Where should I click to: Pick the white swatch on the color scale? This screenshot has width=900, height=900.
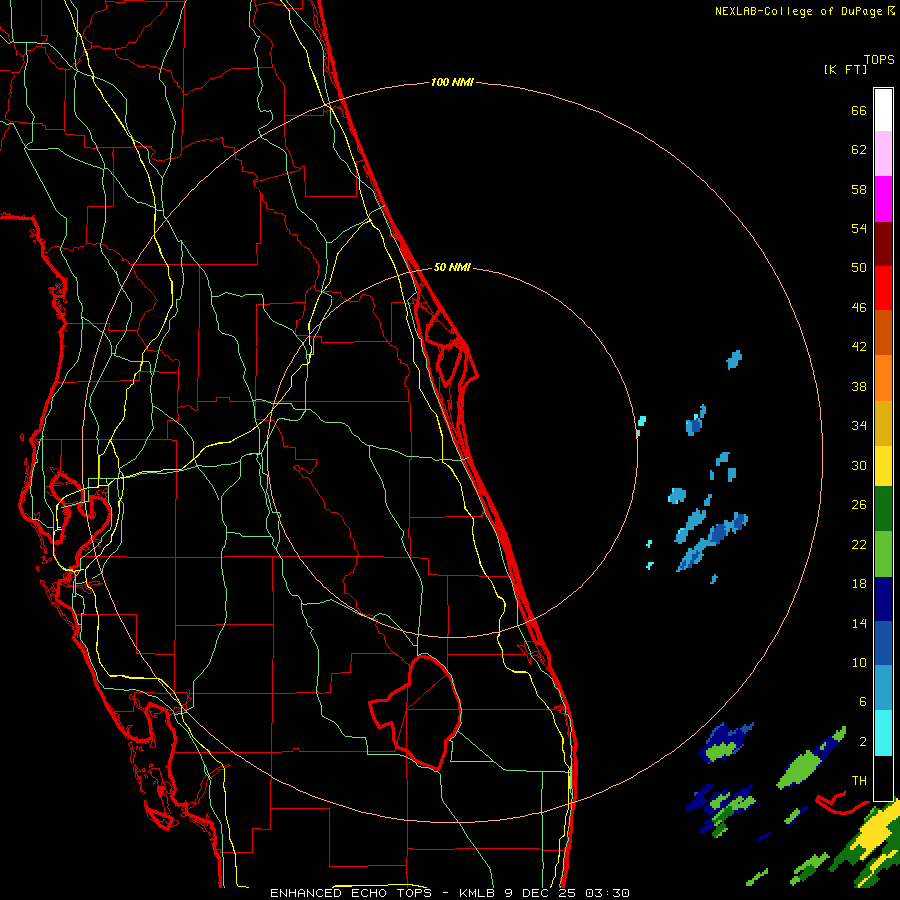point(883,110)
